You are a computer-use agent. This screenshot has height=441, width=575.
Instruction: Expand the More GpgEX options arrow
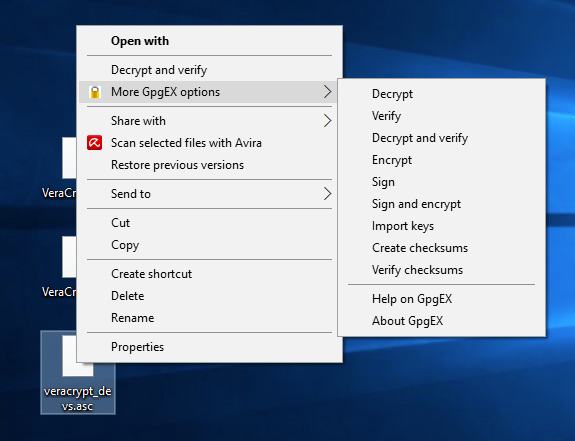[327, 92]
